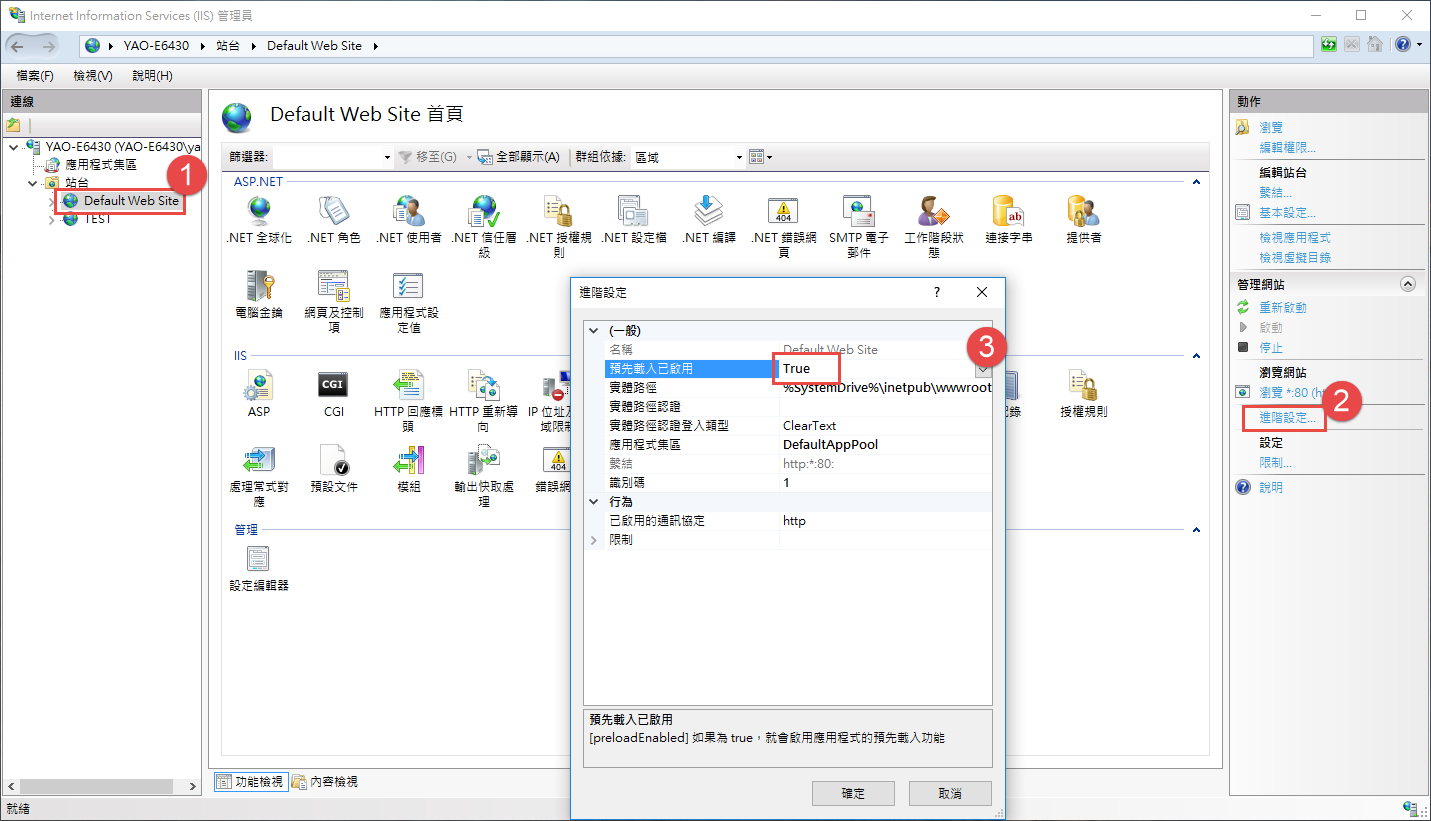Open the CGI feature icon
The height and width of the screenshot is (821, 1431).
coord(334,394)
